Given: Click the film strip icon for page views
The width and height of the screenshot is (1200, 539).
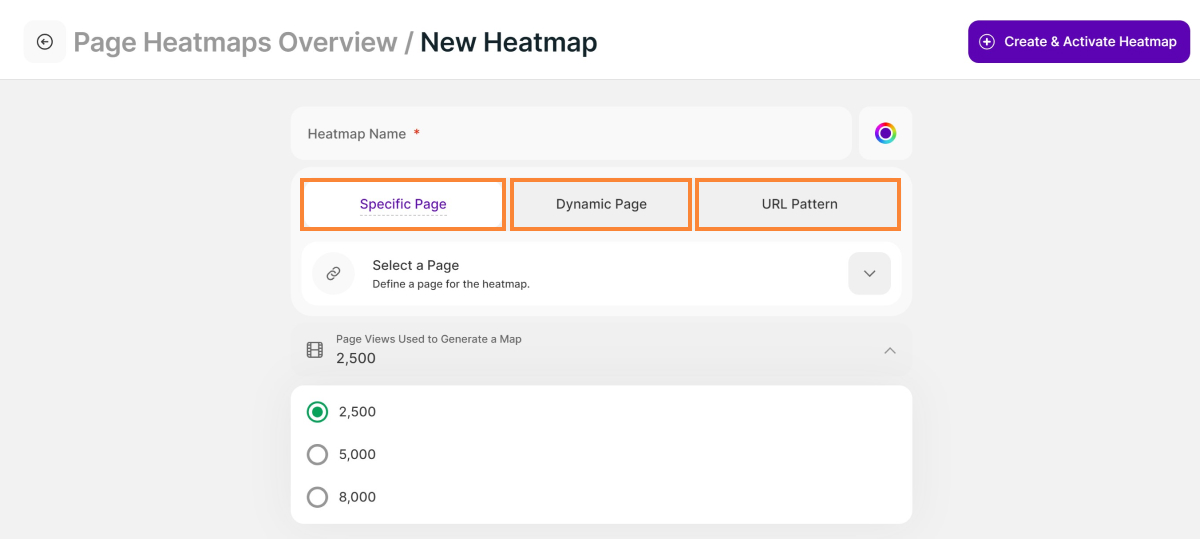Looking at the screenshot, I should [315, 350].
